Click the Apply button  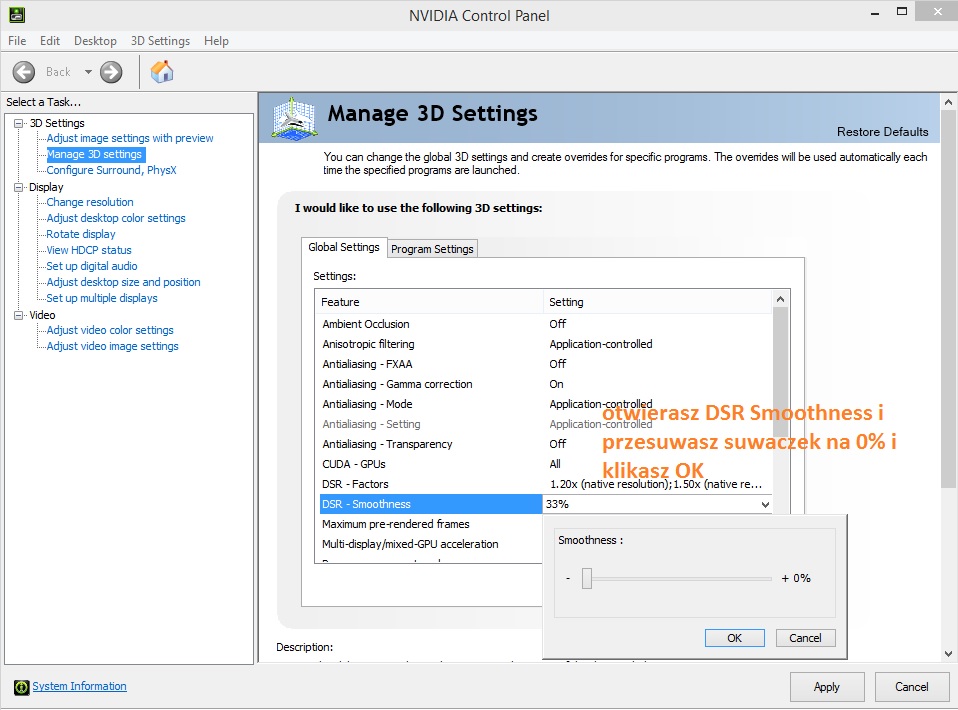827,687
